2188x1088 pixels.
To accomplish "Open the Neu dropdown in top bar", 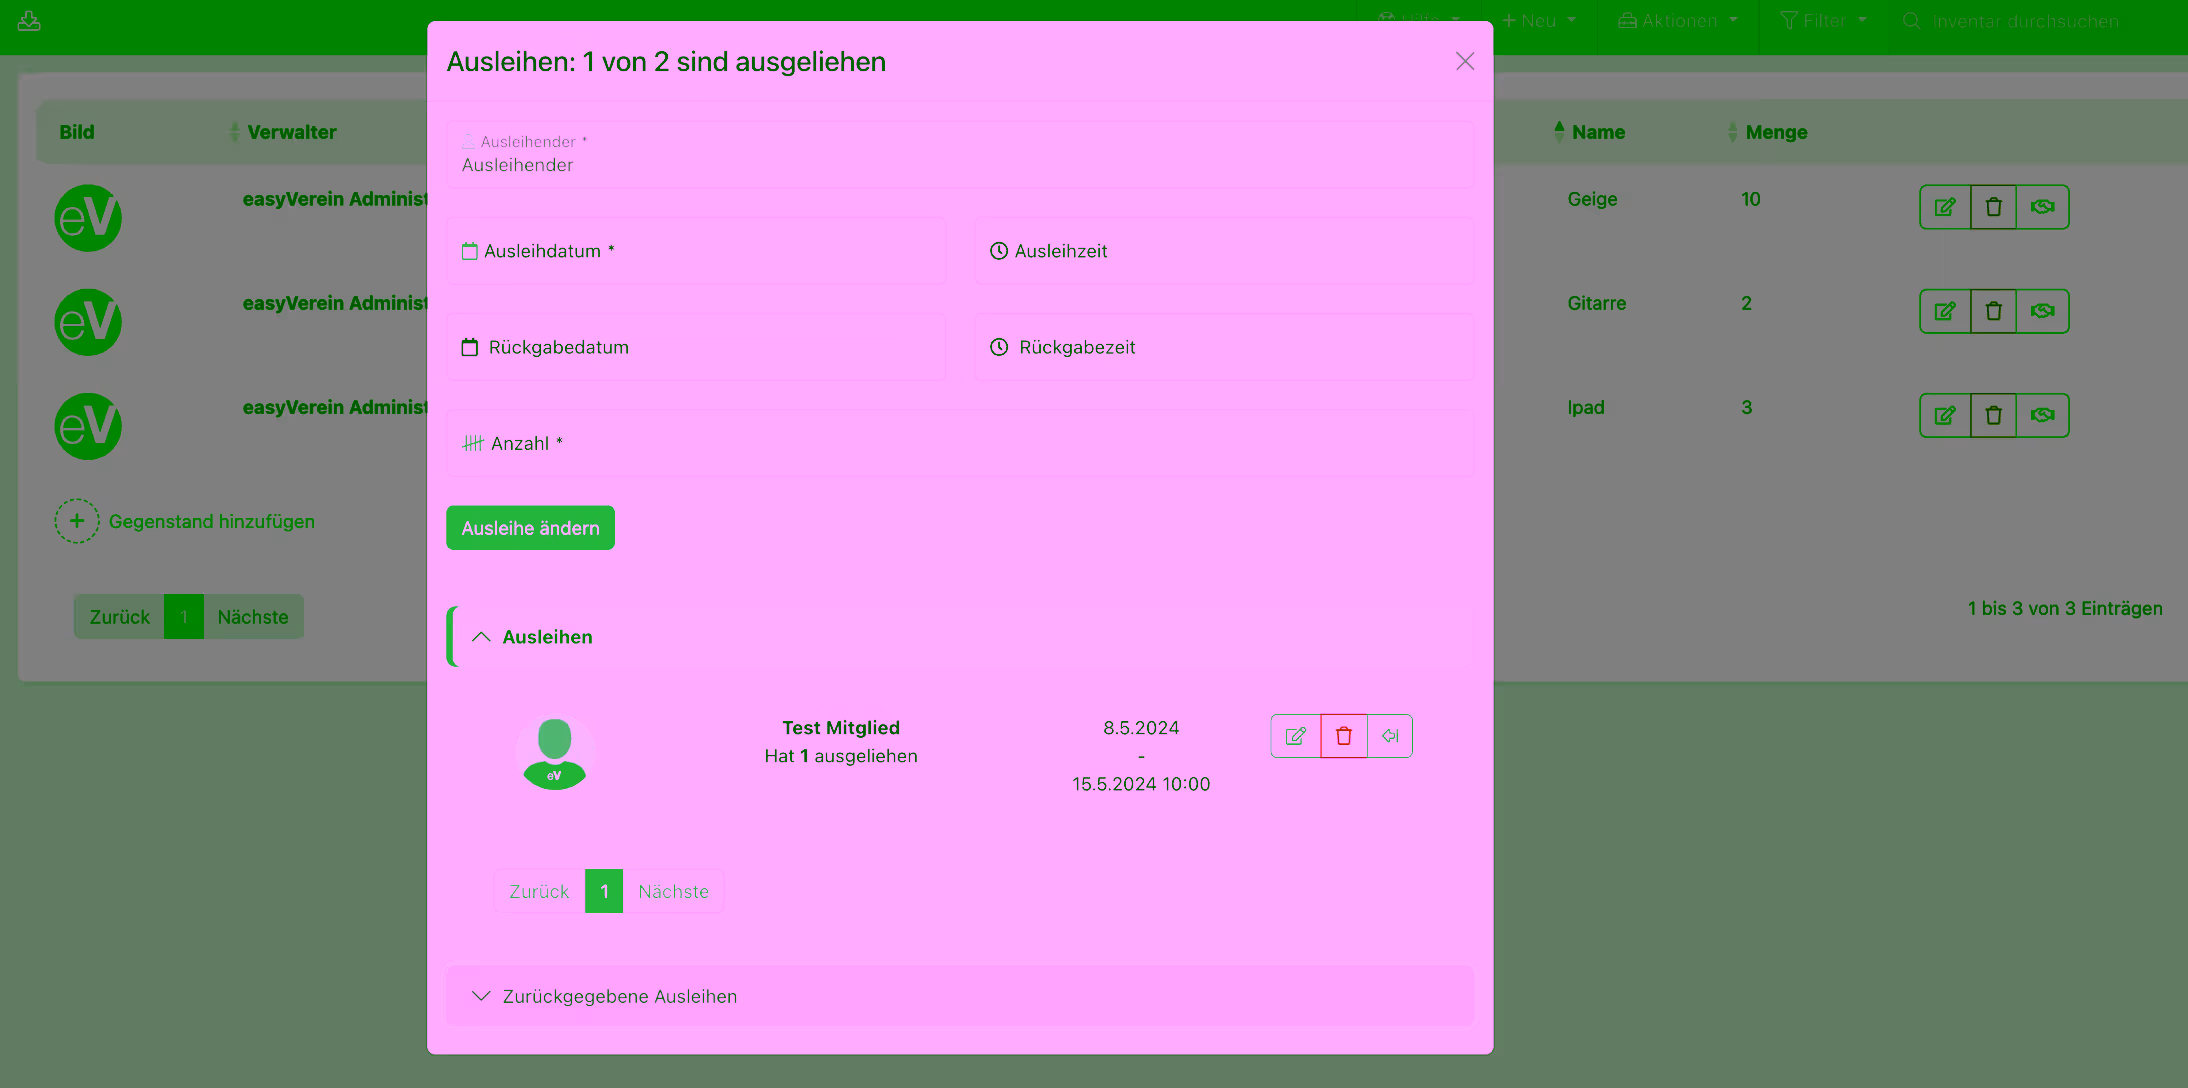I will [x=1539, y=21].
